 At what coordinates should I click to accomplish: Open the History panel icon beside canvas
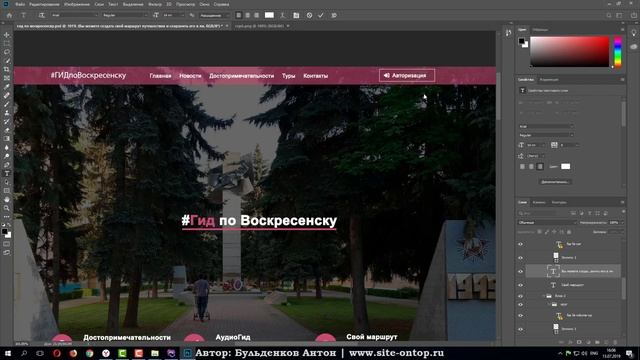(x=508, y=33)
